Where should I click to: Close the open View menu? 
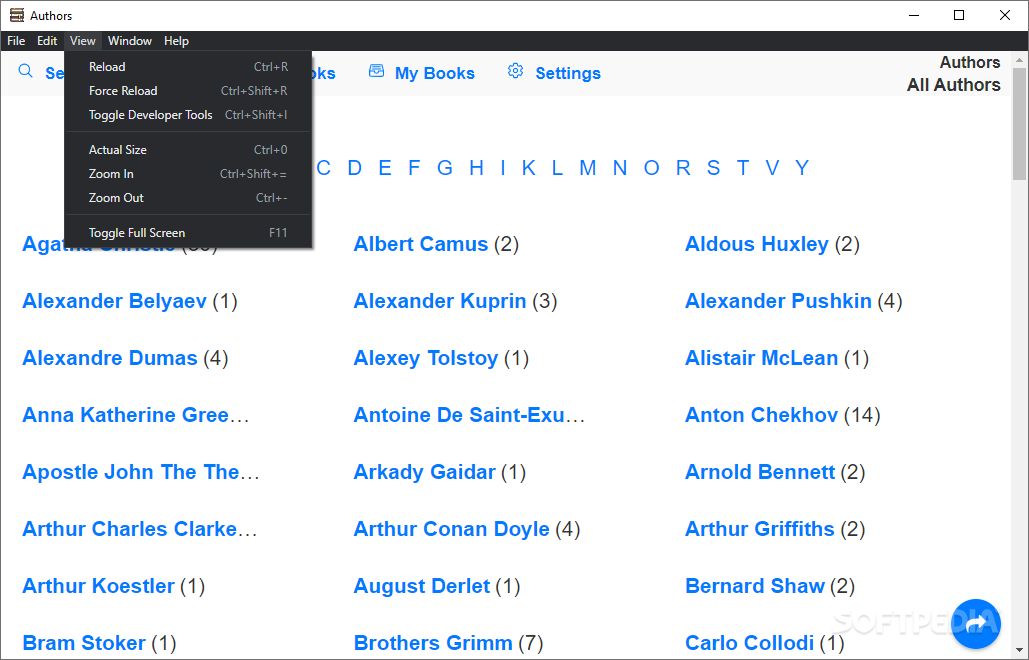pos(83,41)
